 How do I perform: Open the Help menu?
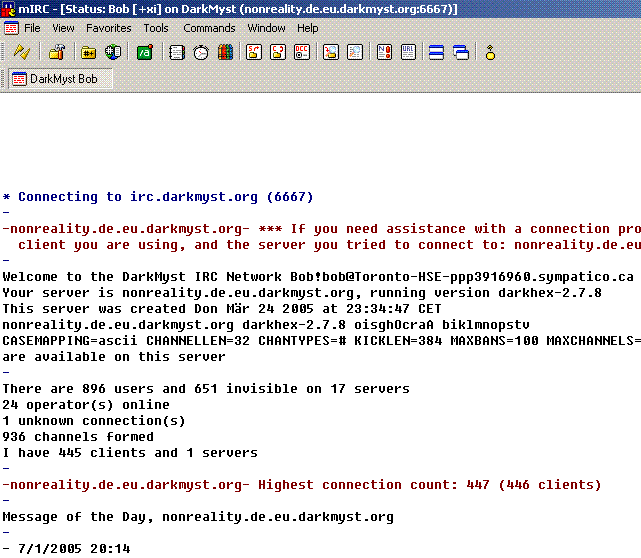pos(308,28)
